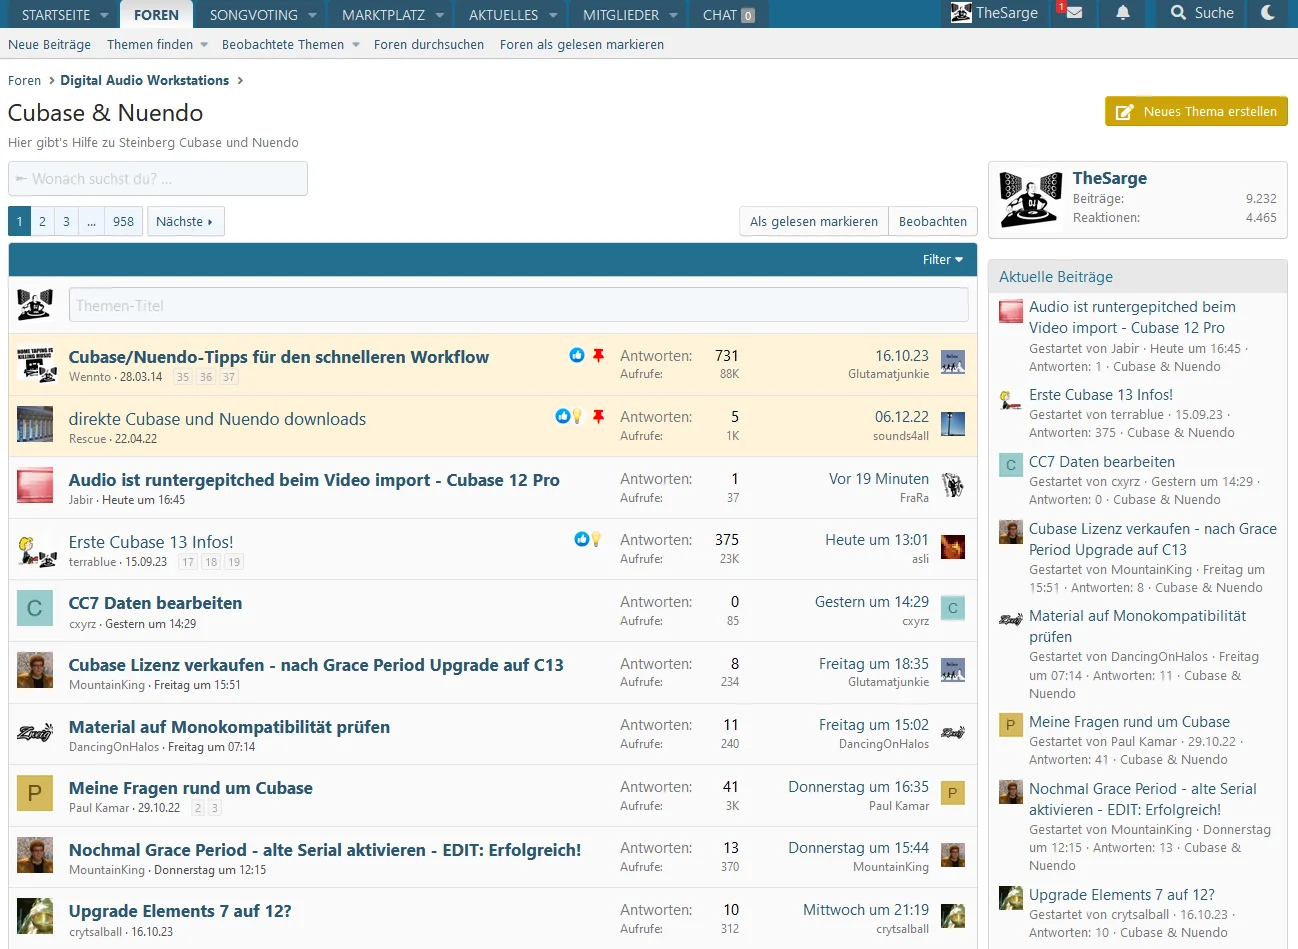Click the Als gelesen markieren button
Screen dimensions: 1298x949
coord(814,222)
